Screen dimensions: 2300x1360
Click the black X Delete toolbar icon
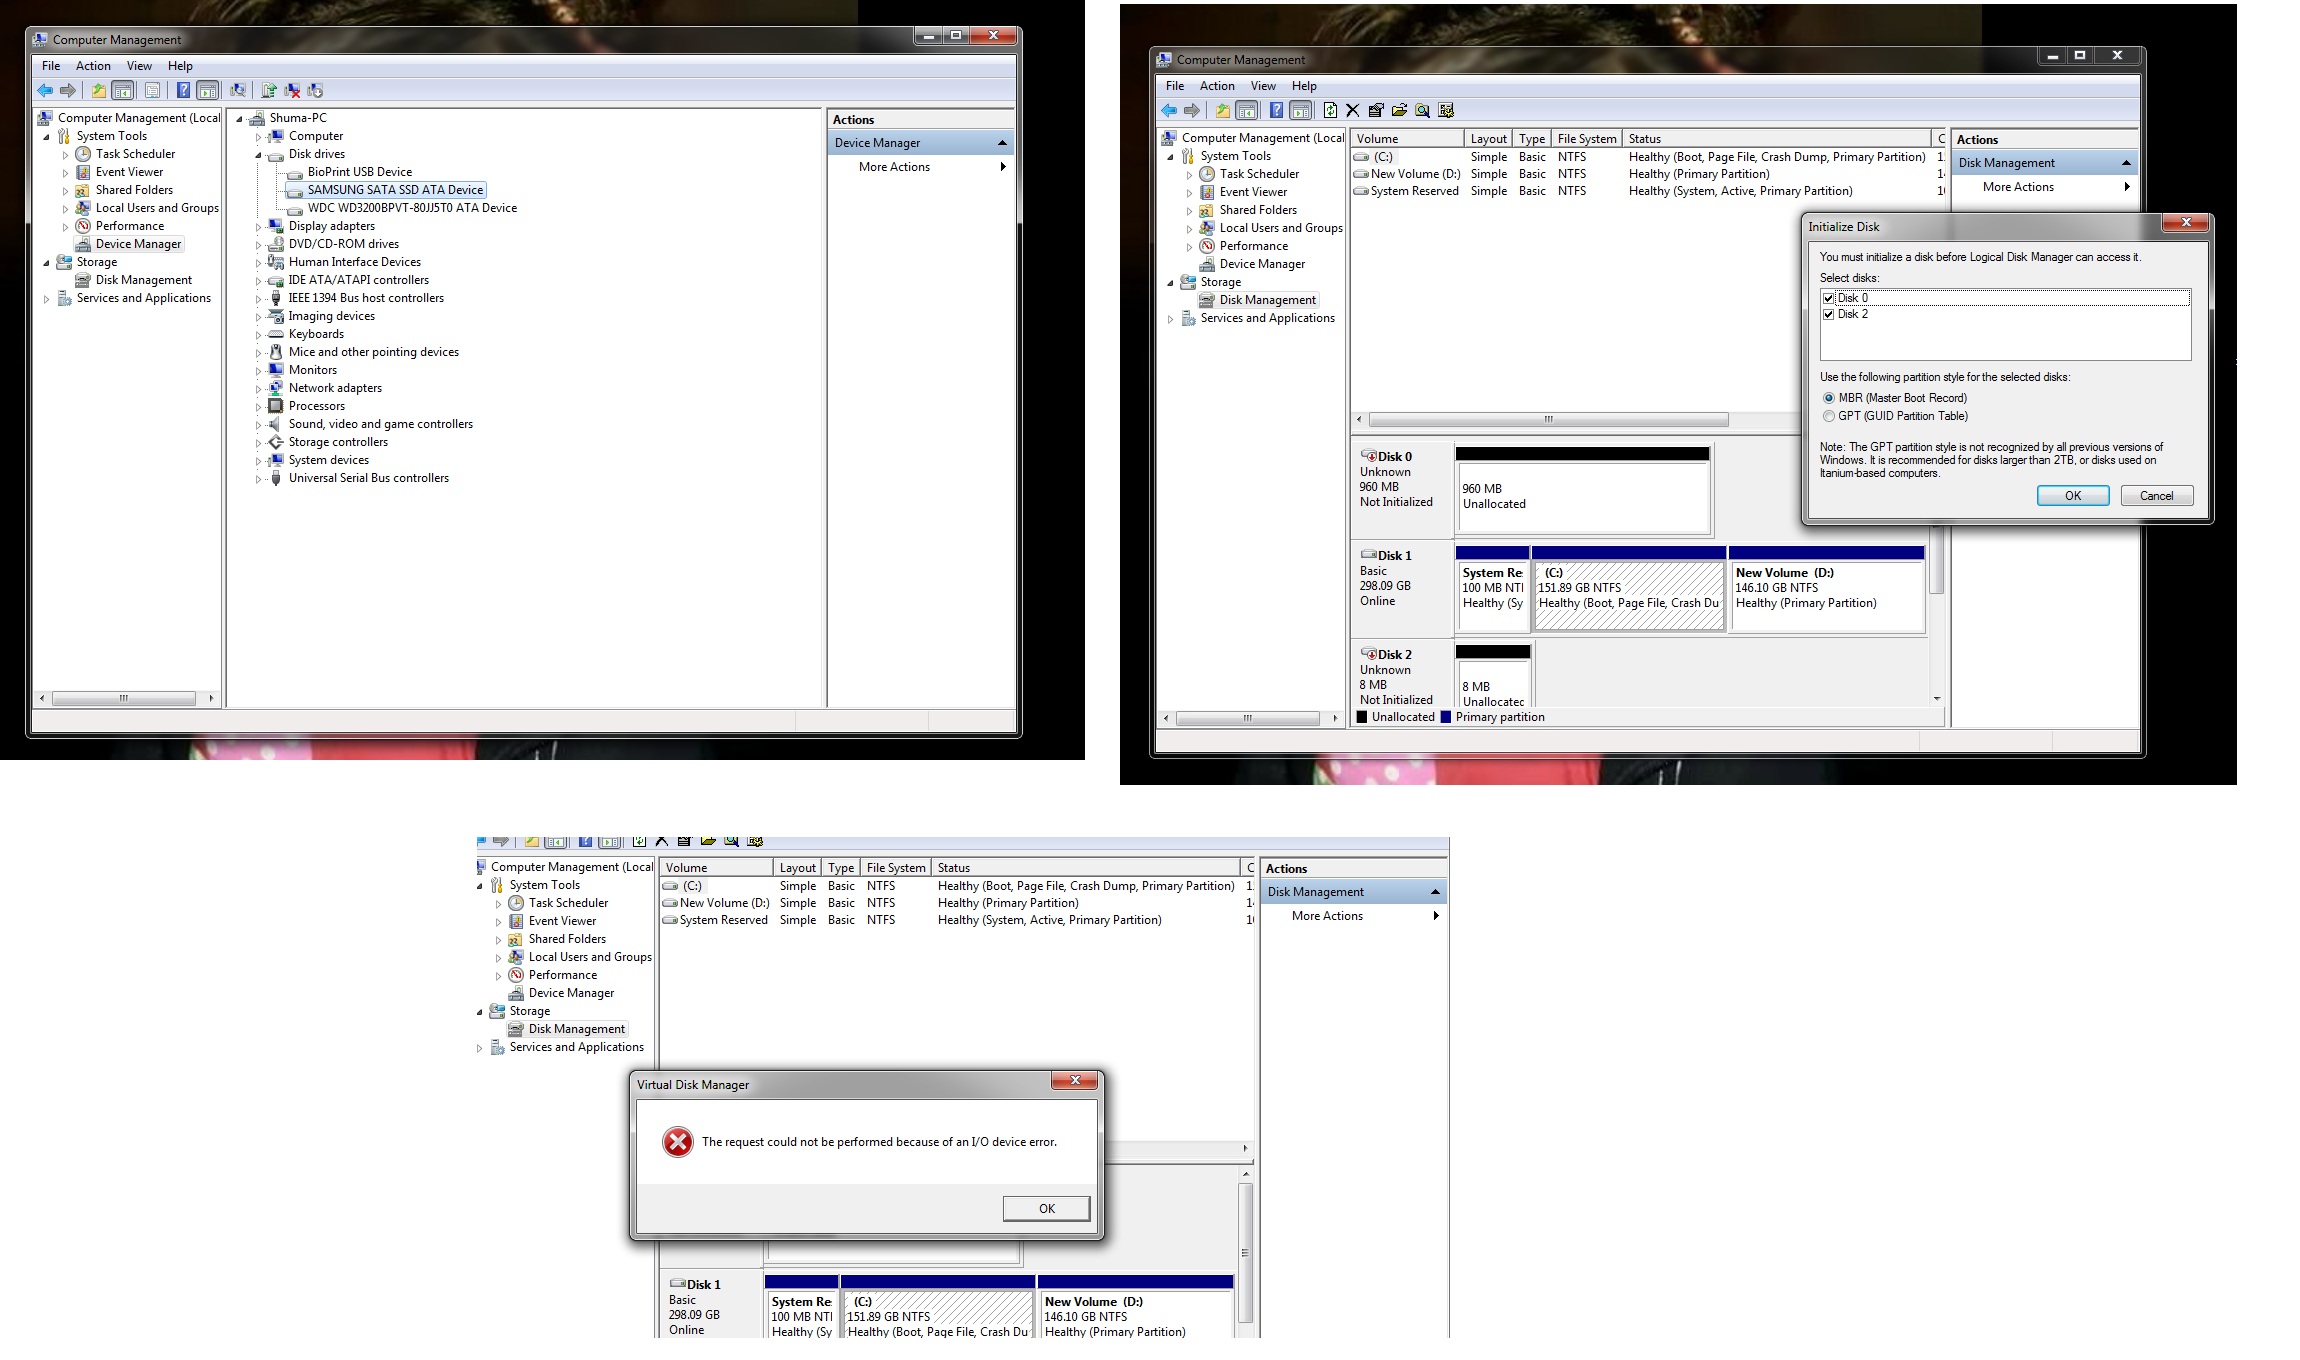click(1353, 111)
